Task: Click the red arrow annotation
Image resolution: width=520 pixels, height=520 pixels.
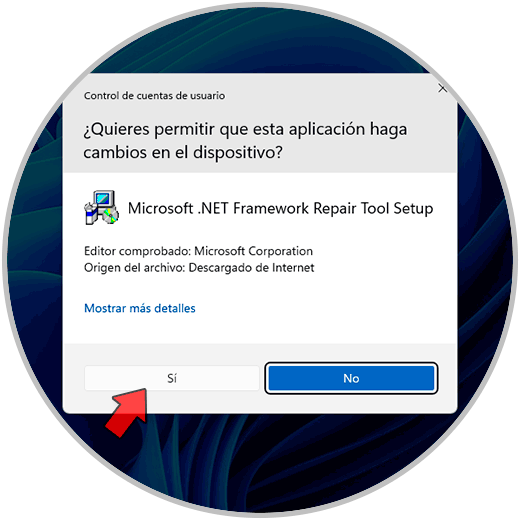Action: 127,412
